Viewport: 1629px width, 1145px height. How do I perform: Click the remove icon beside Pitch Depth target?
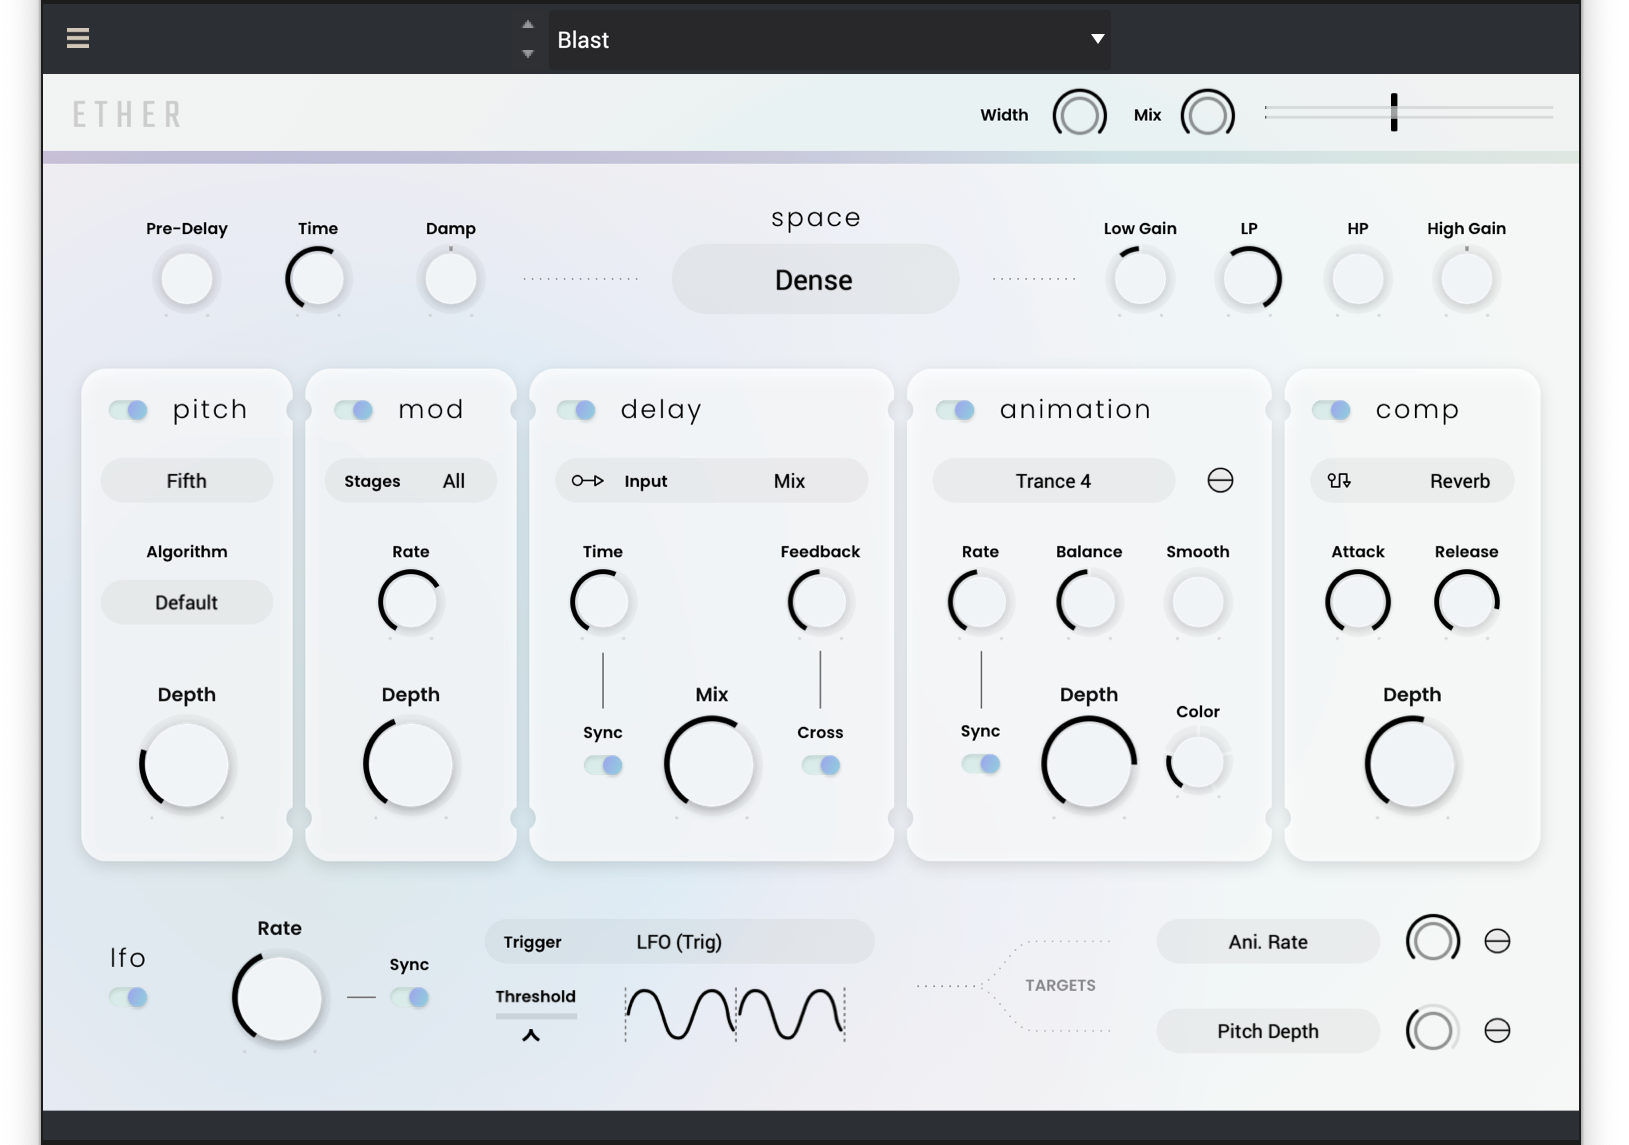1497,1031
